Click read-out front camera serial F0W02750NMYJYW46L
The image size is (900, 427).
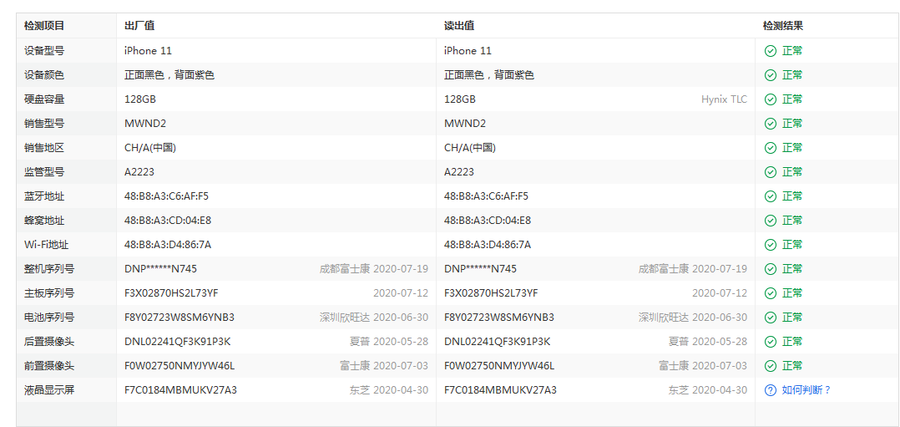pos(499,366)
